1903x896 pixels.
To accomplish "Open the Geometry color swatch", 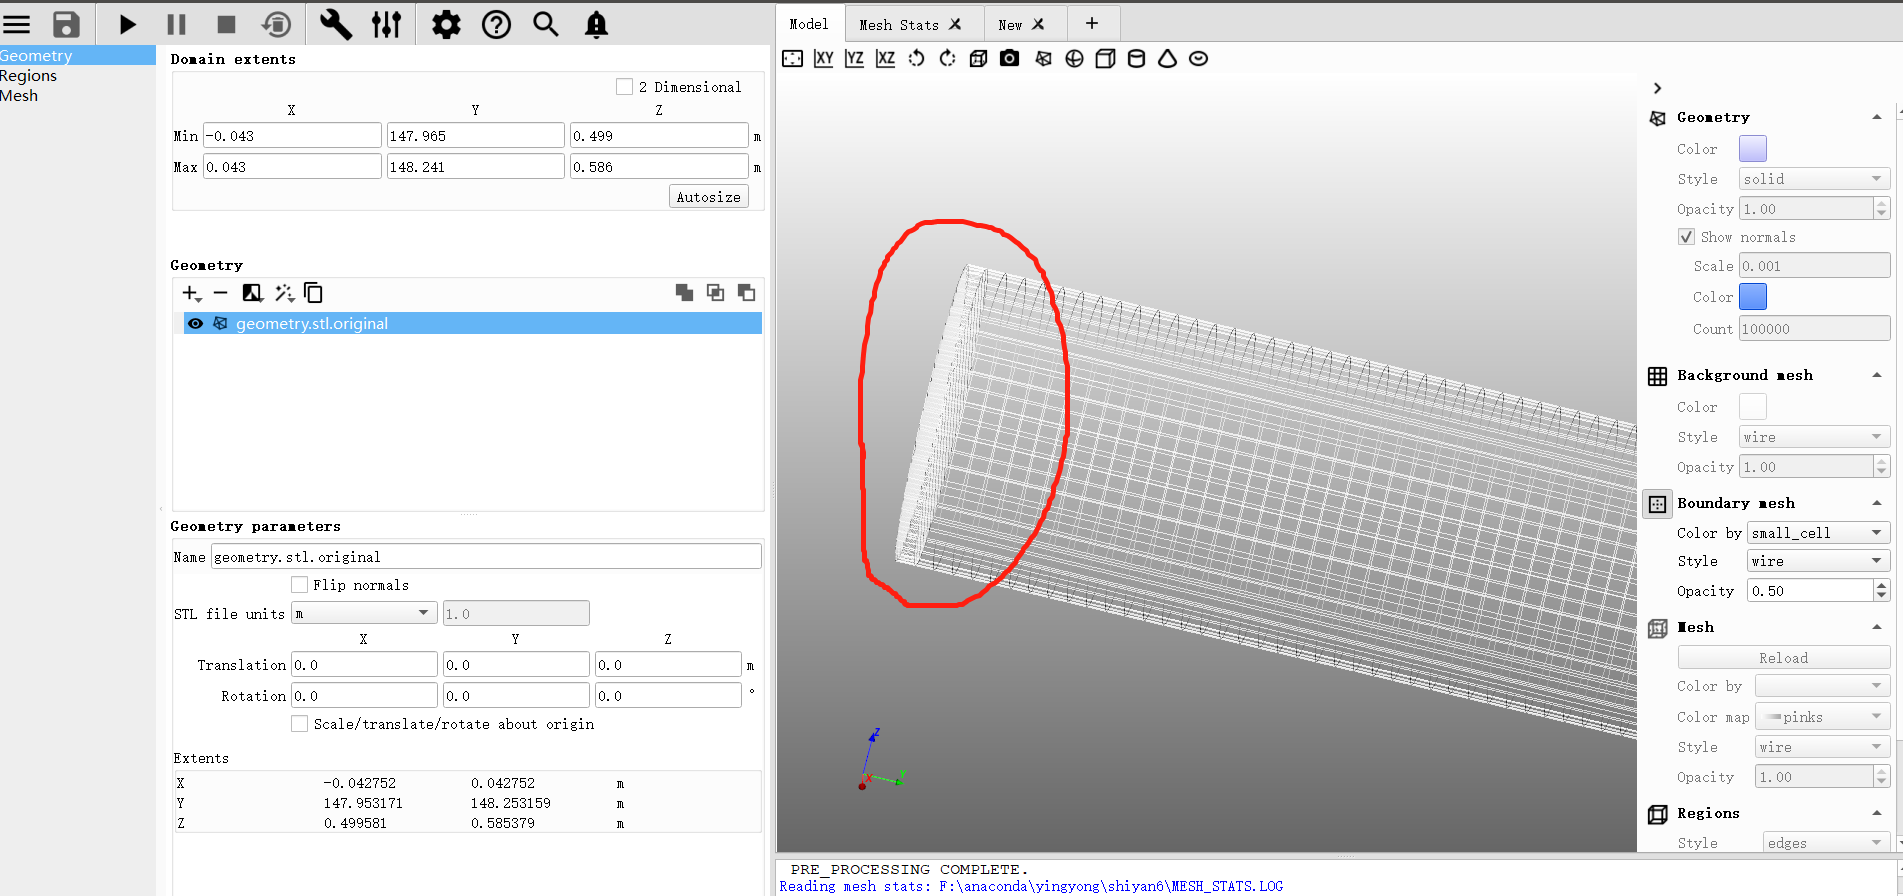I will pyautogui.click(x=1752, y=149).
